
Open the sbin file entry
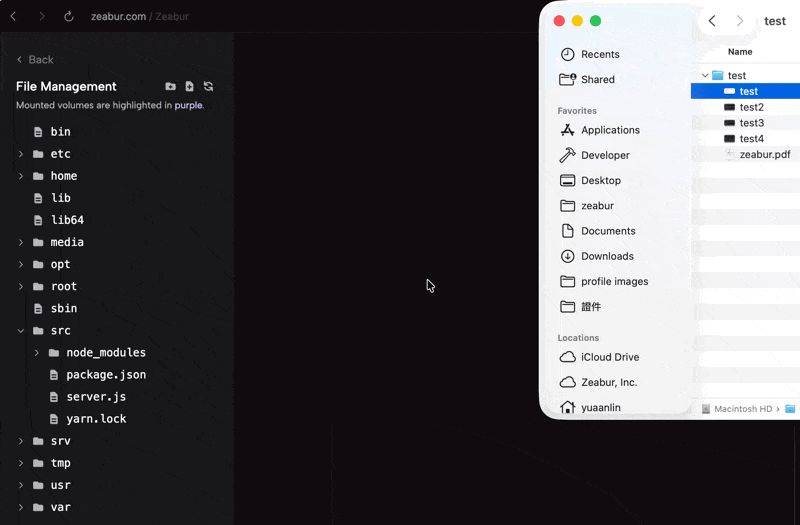click(x=64, y=308)
